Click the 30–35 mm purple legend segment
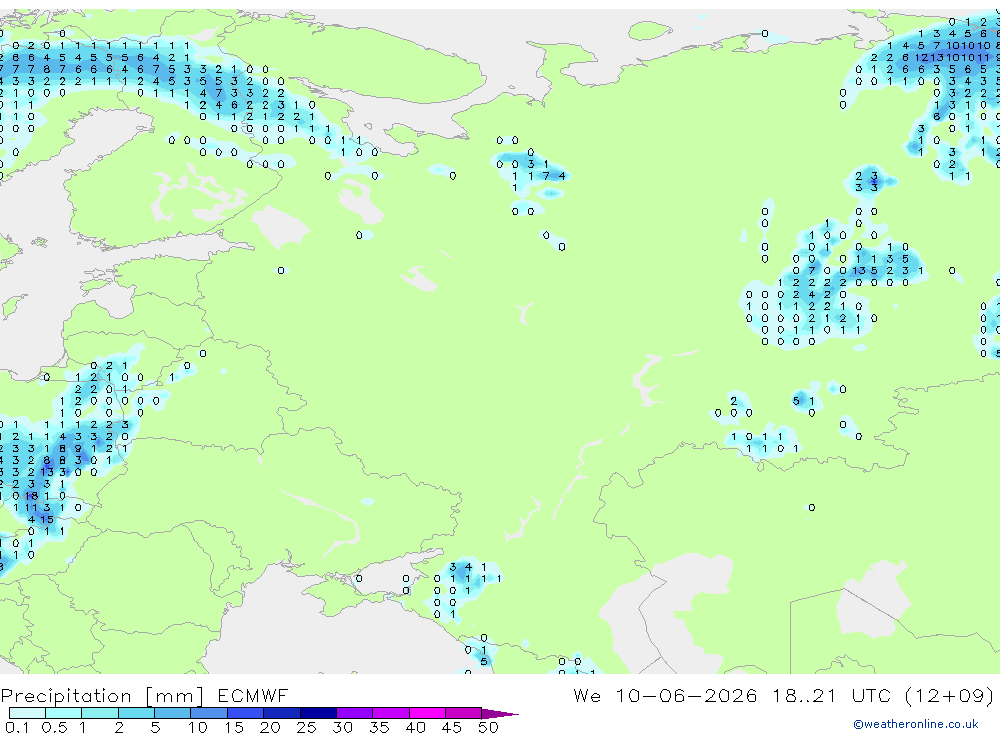The image size is (1000, 733). tap(355, 713)
